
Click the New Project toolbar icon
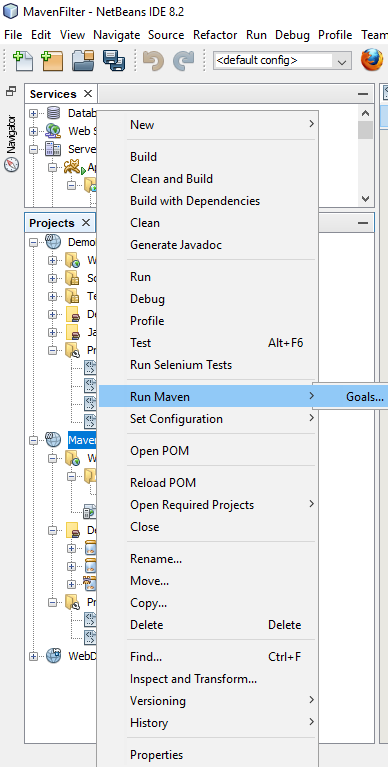tap(52, 61)
